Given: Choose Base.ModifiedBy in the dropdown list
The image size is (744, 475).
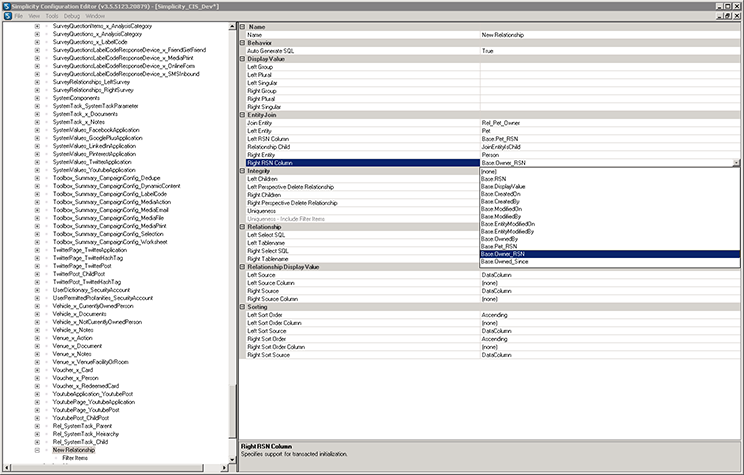Looking at the screenshot, I should tap(610, 216).
